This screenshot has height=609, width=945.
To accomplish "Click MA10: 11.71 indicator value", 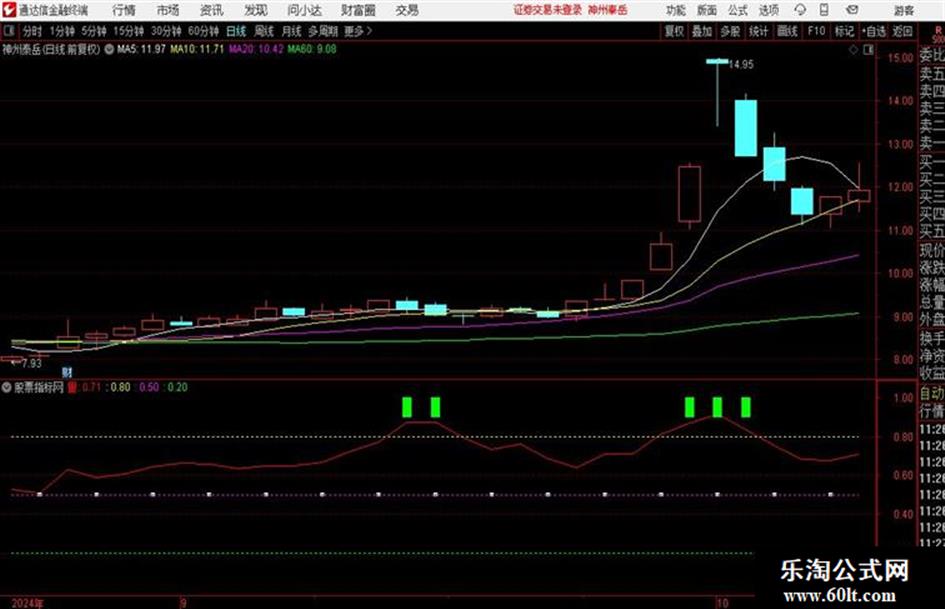I will click(x=197, y=49).
